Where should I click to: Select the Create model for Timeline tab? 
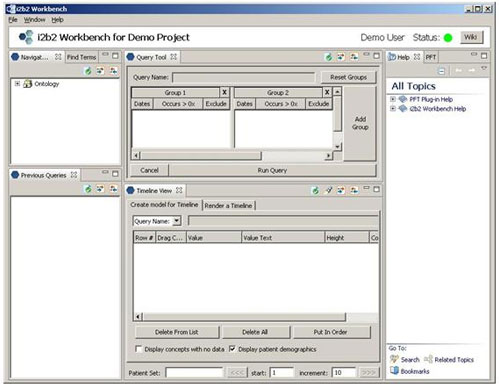tap(164, 205)
